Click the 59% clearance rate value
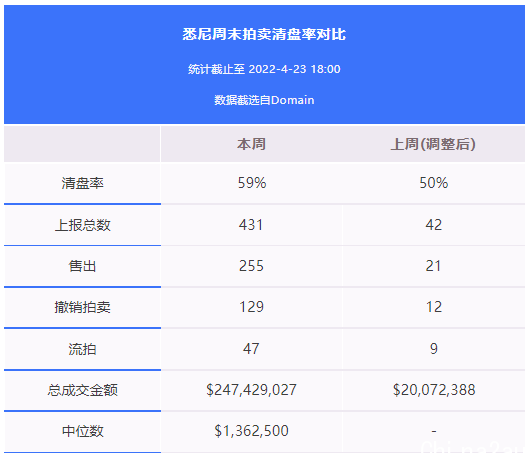 click(x=252, y=183)
